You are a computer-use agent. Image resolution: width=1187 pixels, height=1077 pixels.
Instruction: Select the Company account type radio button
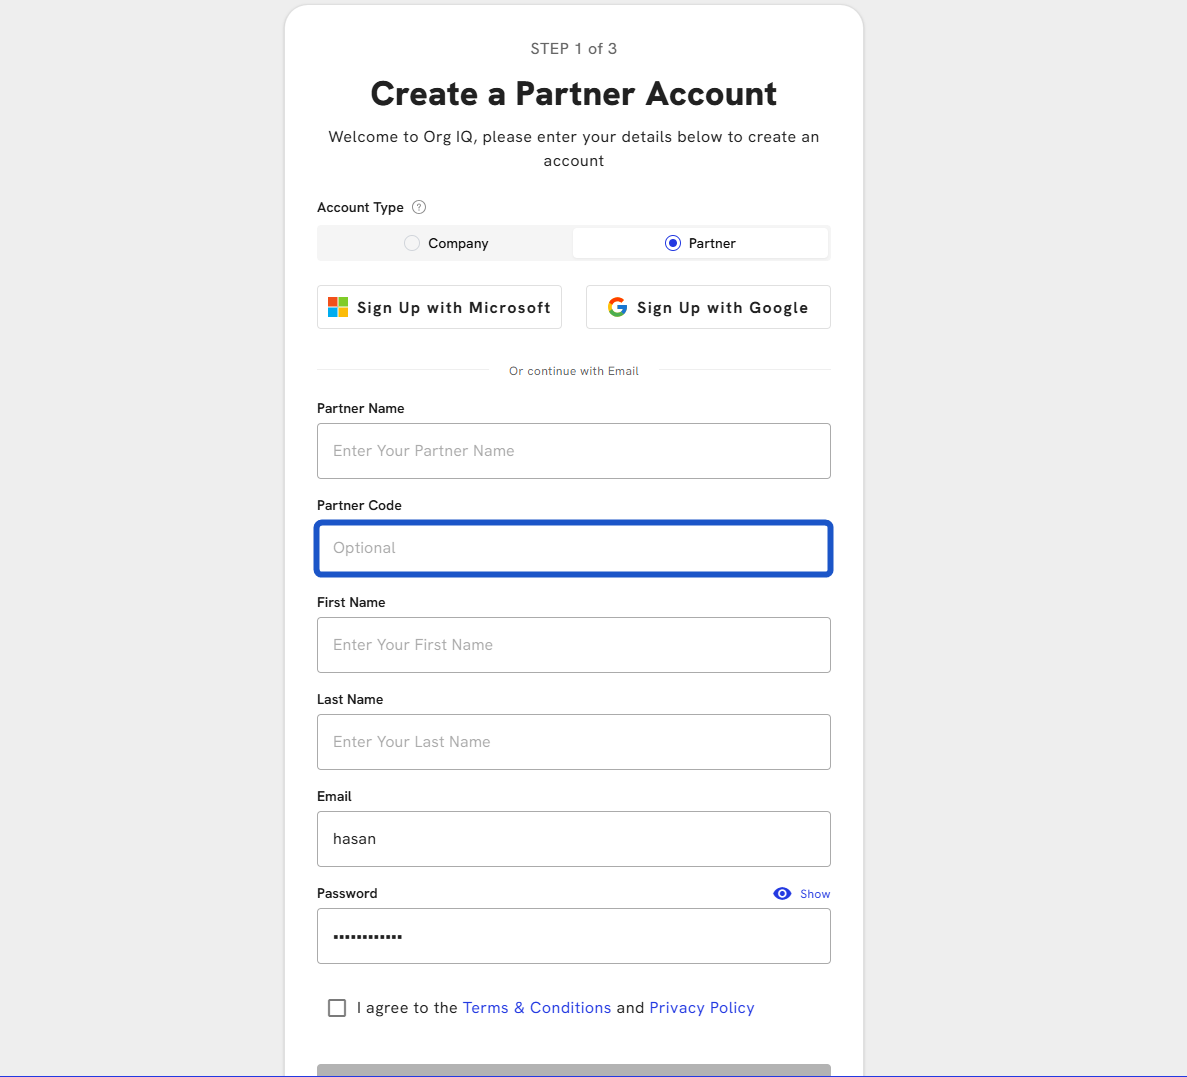point(411,243)
